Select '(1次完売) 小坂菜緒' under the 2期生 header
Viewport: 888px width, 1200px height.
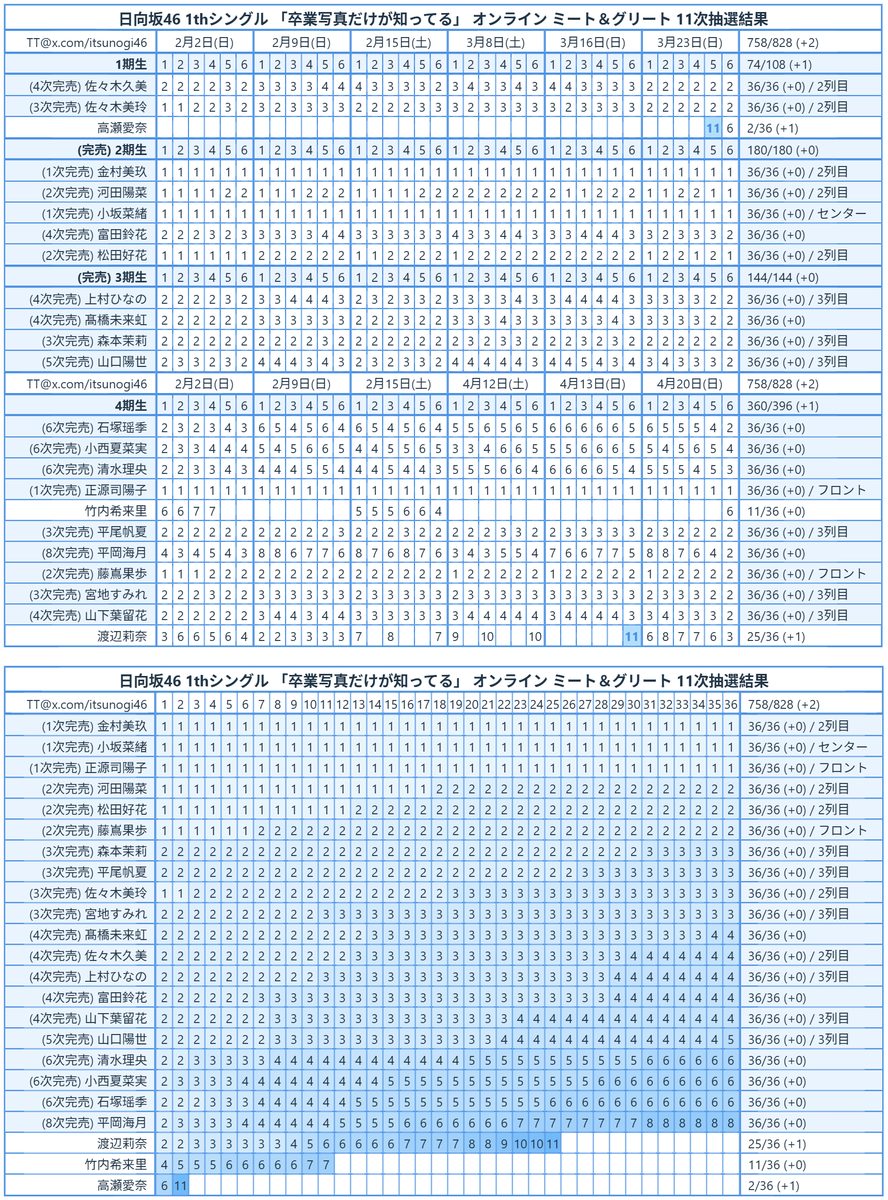(x=94, y=213)
